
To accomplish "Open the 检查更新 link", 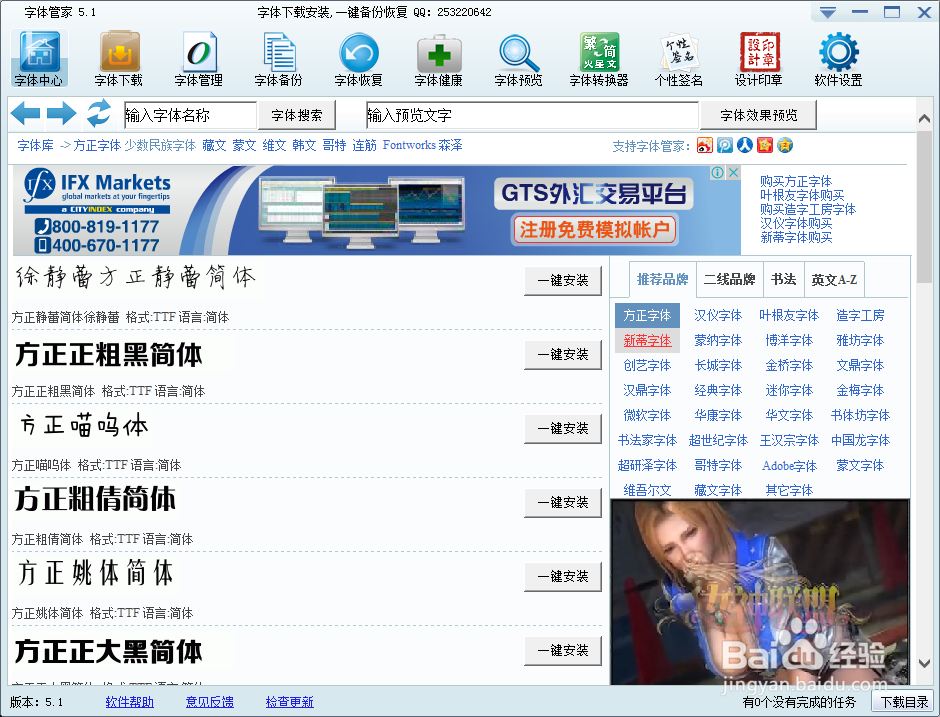I will click(x=290, y=702).
